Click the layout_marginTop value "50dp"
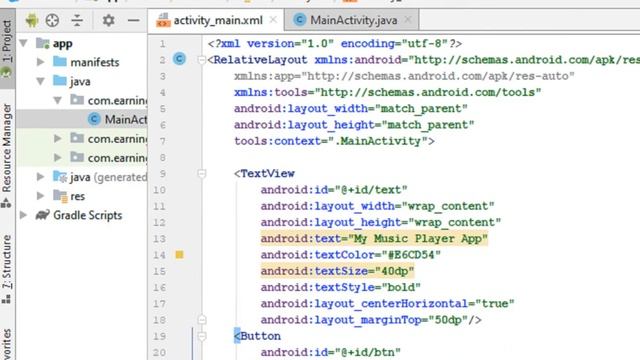This screenshot has height=360, width=640. tap(448, 320)
